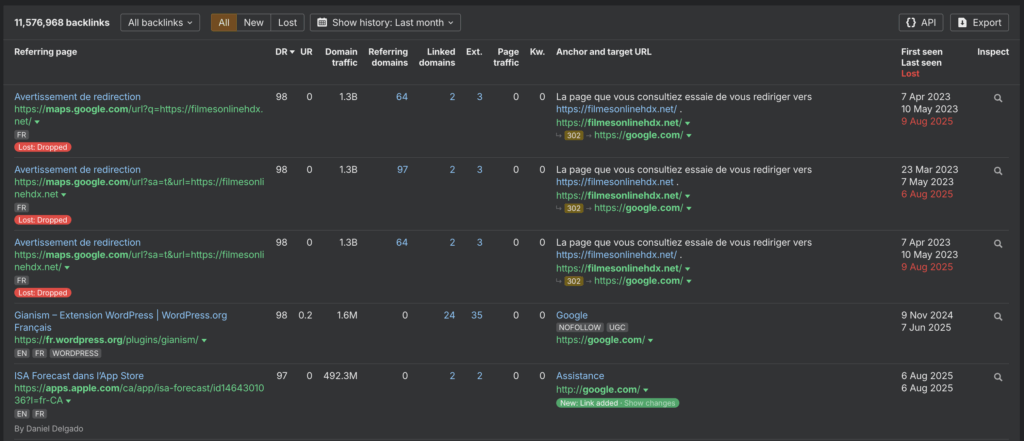The image size is (1024, 441).
Task: Click the inspect magnifier for the wordpress.org row
Action: tap(996, 316)
